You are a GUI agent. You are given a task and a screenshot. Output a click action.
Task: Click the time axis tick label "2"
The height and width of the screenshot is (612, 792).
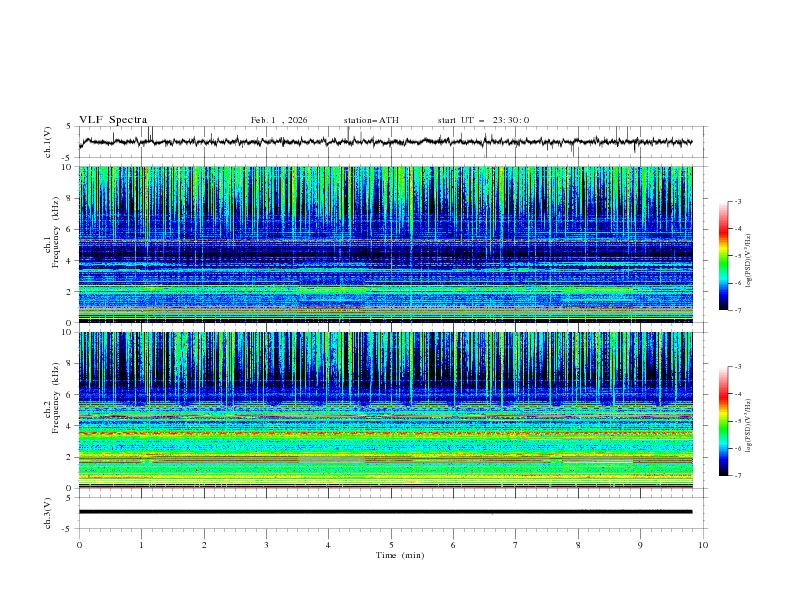pyautogui.click(x=204, y=545)
